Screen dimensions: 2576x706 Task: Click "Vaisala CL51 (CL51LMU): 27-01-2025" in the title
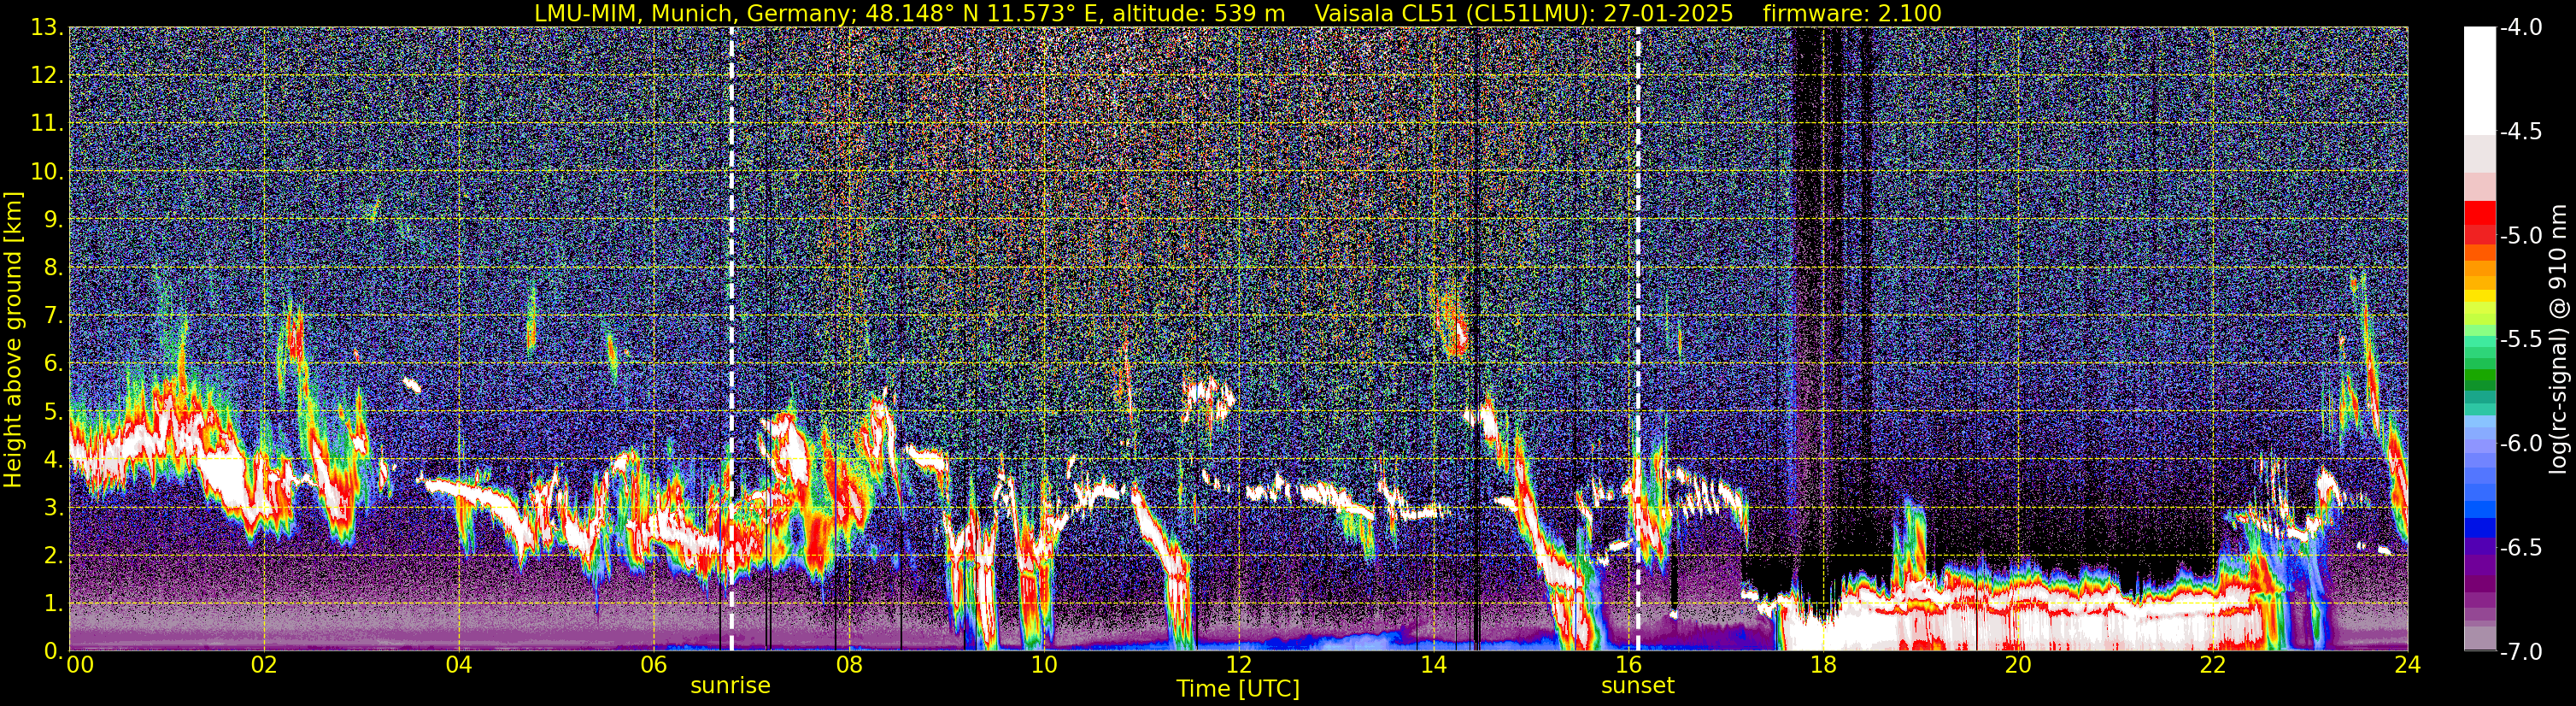[1524, 14]
